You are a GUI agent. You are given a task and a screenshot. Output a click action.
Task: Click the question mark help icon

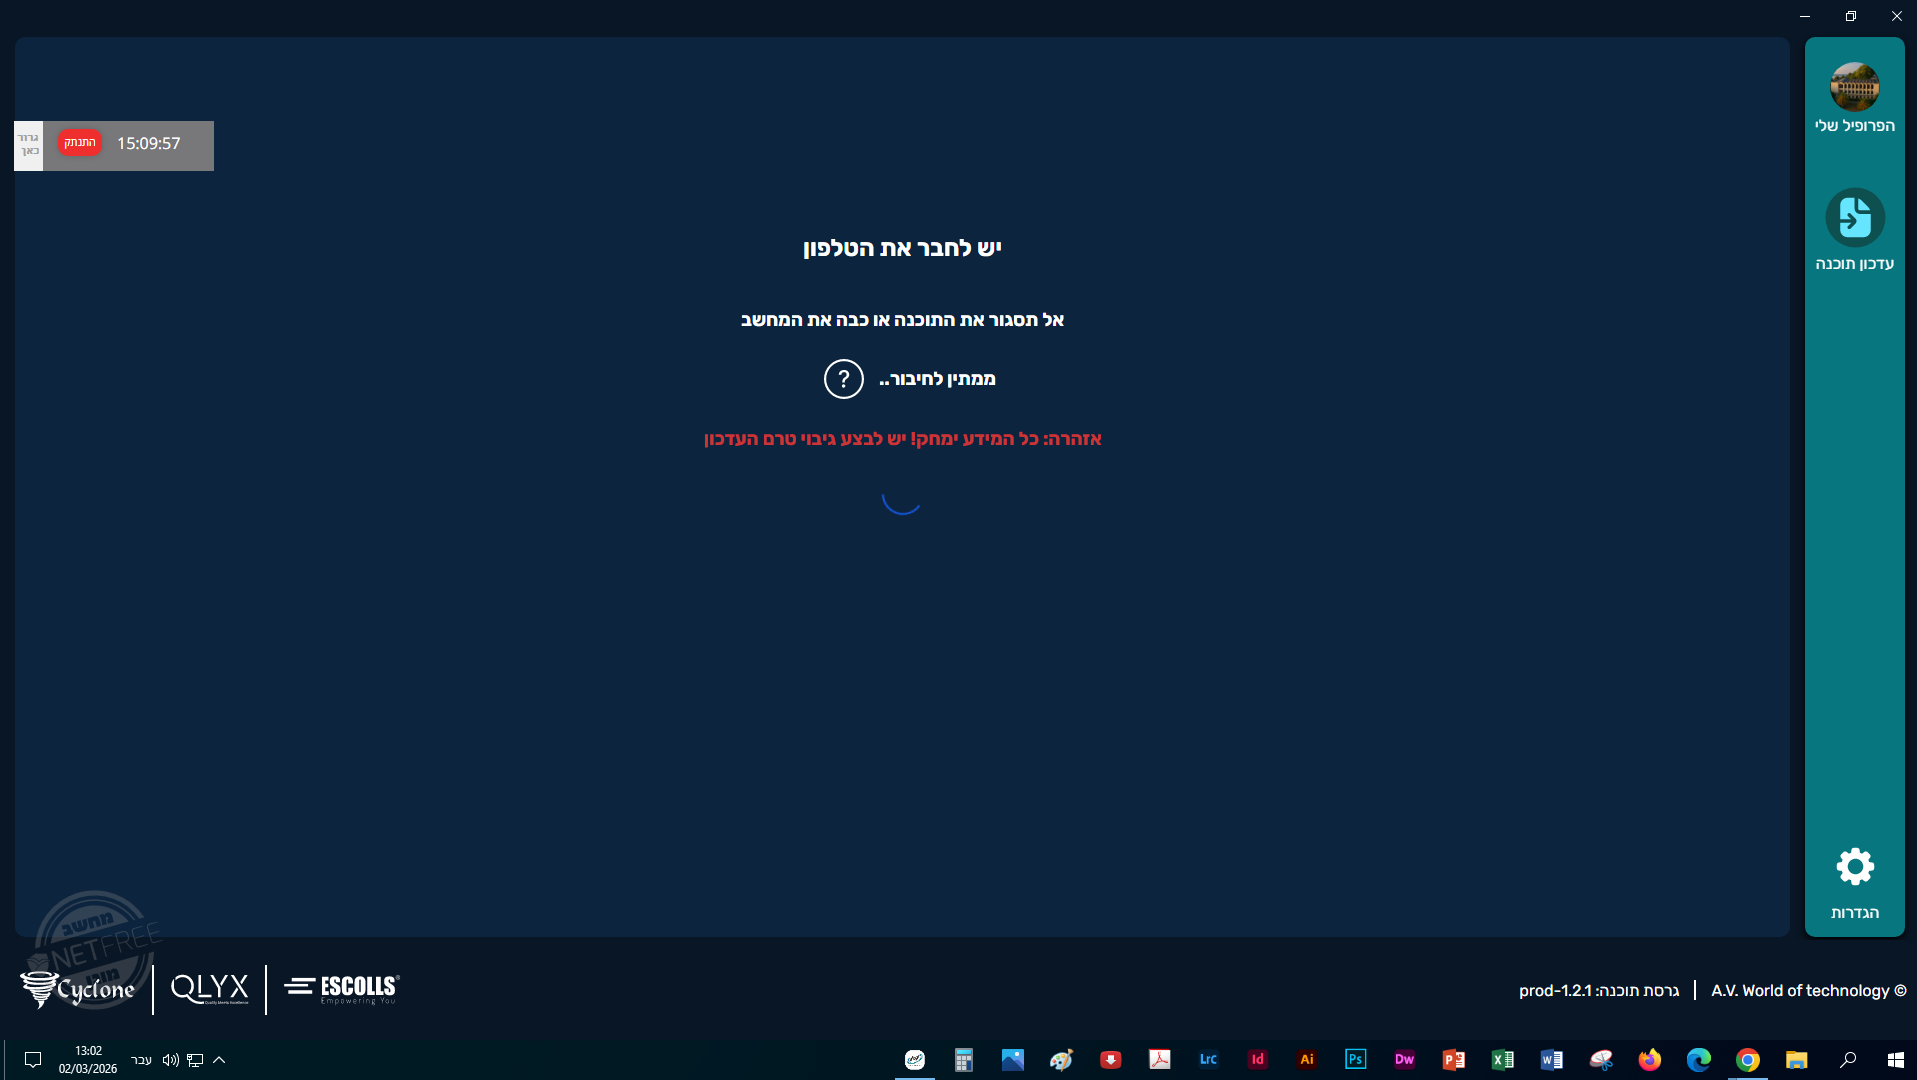(x=843, y=379)
